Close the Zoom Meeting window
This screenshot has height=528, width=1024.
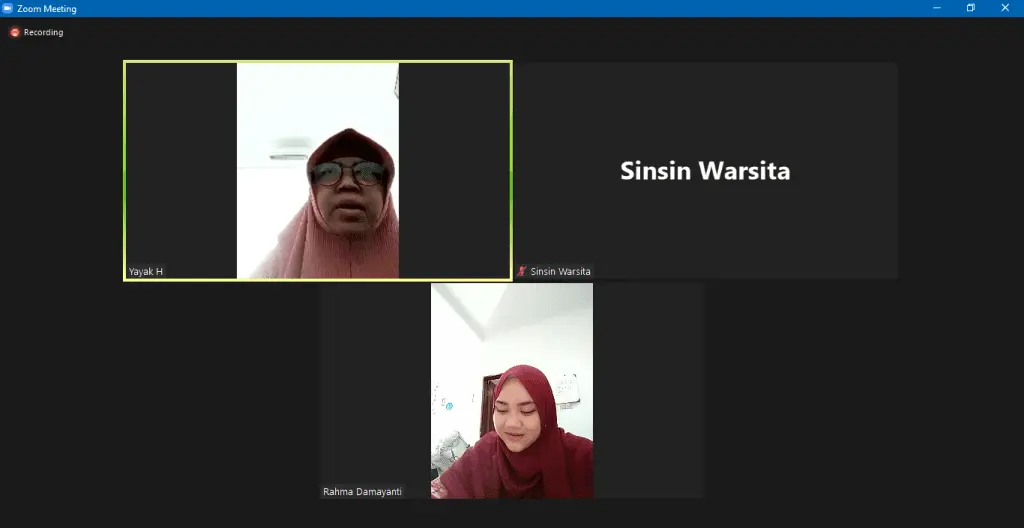[1005, 8]
